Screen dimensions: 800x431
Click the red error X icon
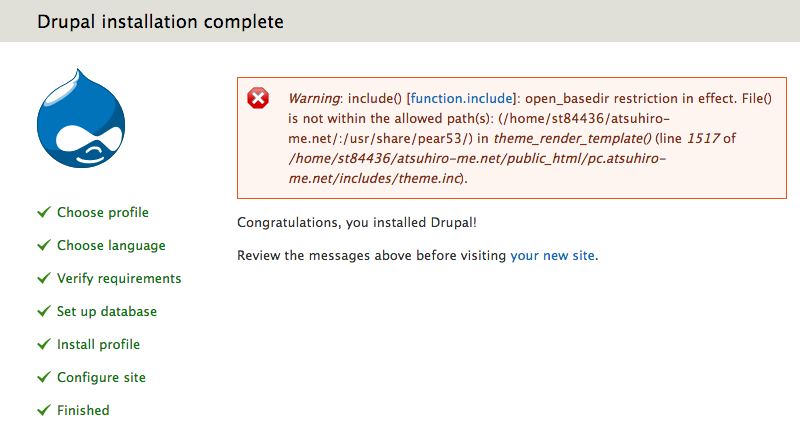pyautogui.click(x=258, y=98)
